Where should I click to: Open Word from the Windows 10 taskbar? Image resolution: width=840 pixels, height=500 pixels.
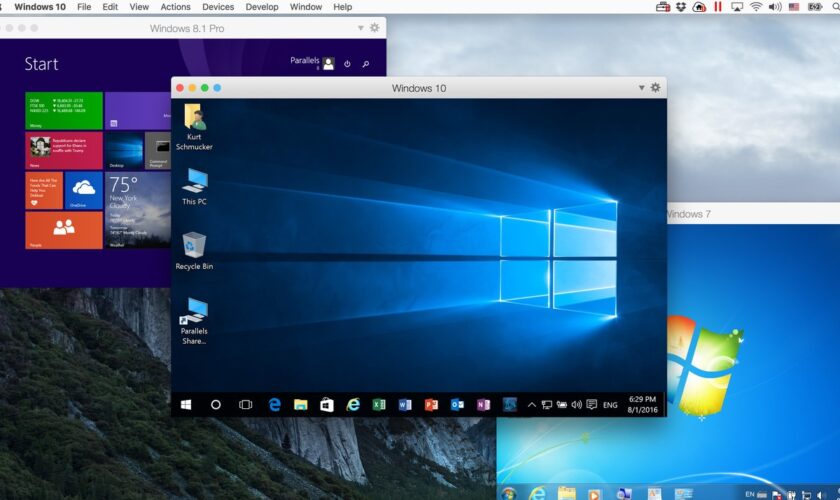coord(405,405)
